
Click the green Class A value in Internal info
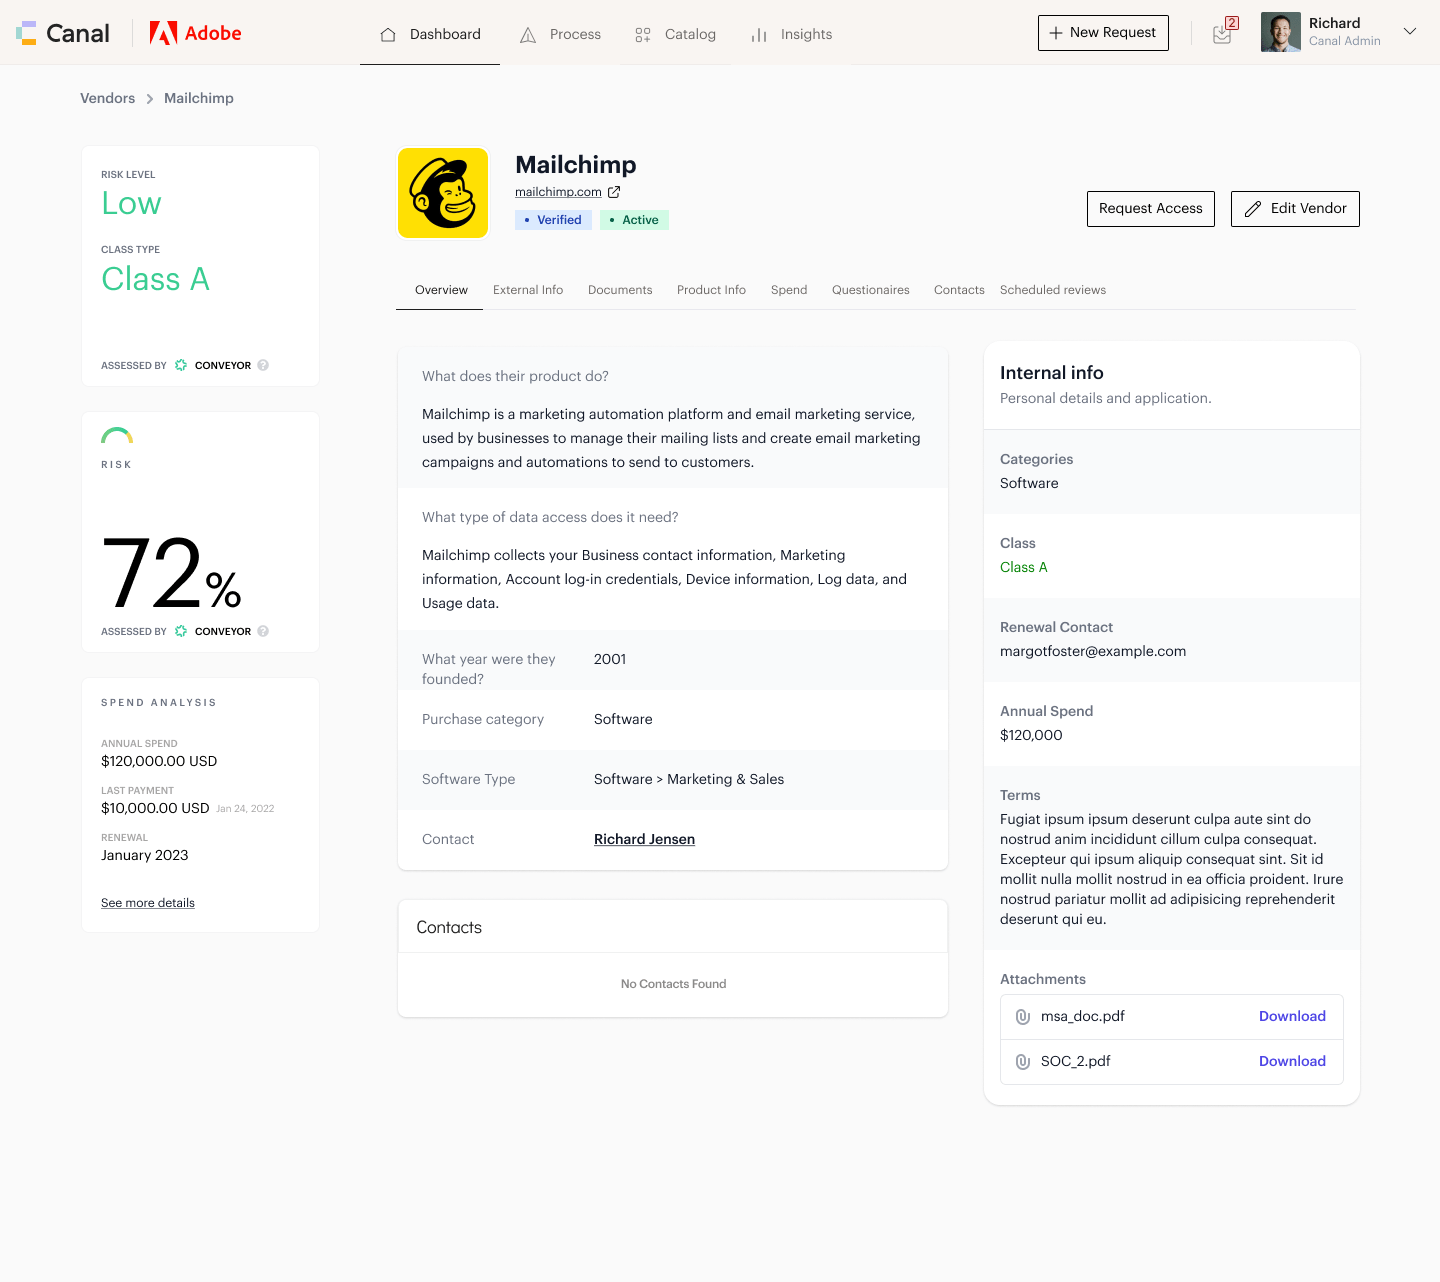point(1024,567)
